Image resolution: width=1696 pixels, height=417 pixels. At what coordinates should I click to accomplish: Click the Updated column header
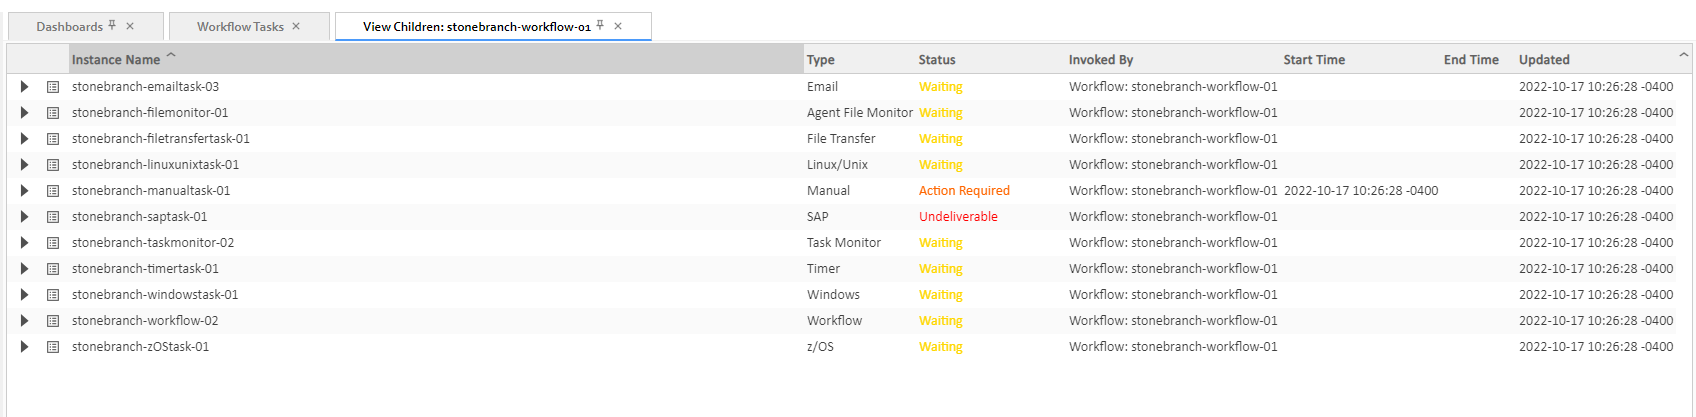tap(1544, 60)
